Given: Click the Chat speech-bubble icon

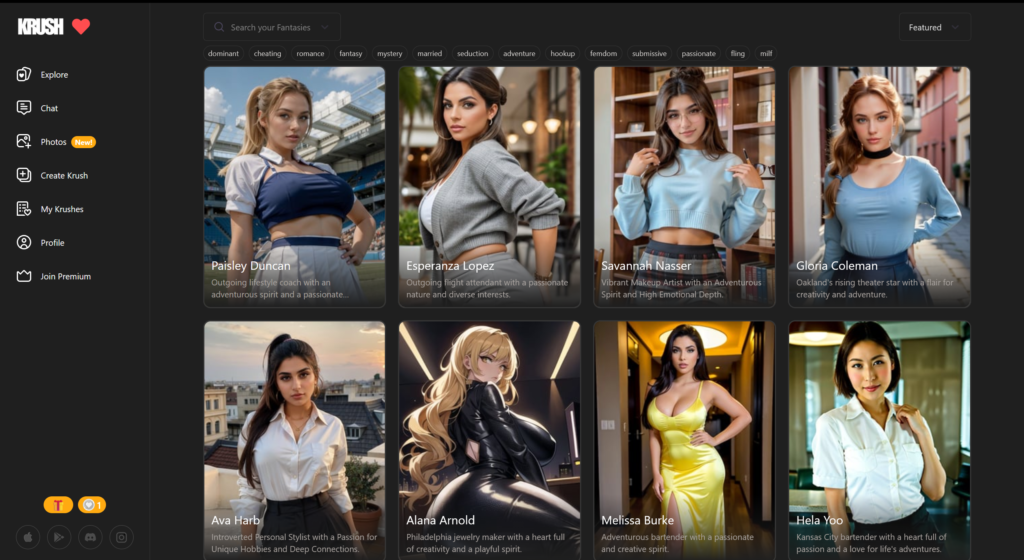Looking at the screenshot, I should [x=24, y=108].
